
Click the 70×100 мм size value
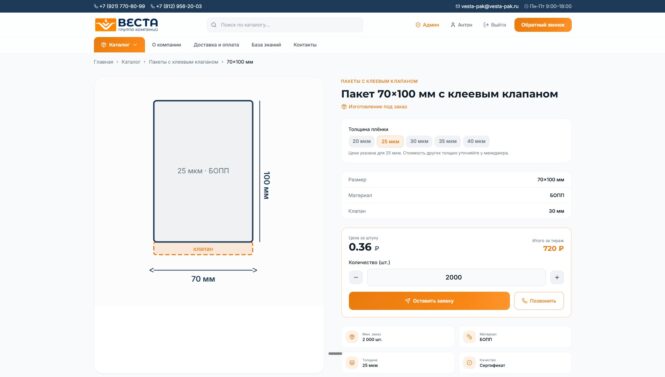click(550, 180)
